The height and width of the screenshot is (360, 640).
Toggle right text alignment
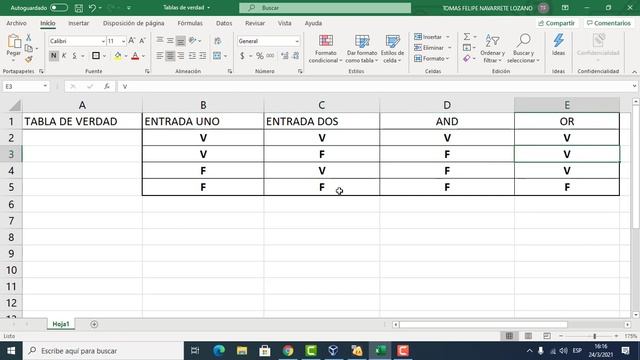tap(181, 56)
